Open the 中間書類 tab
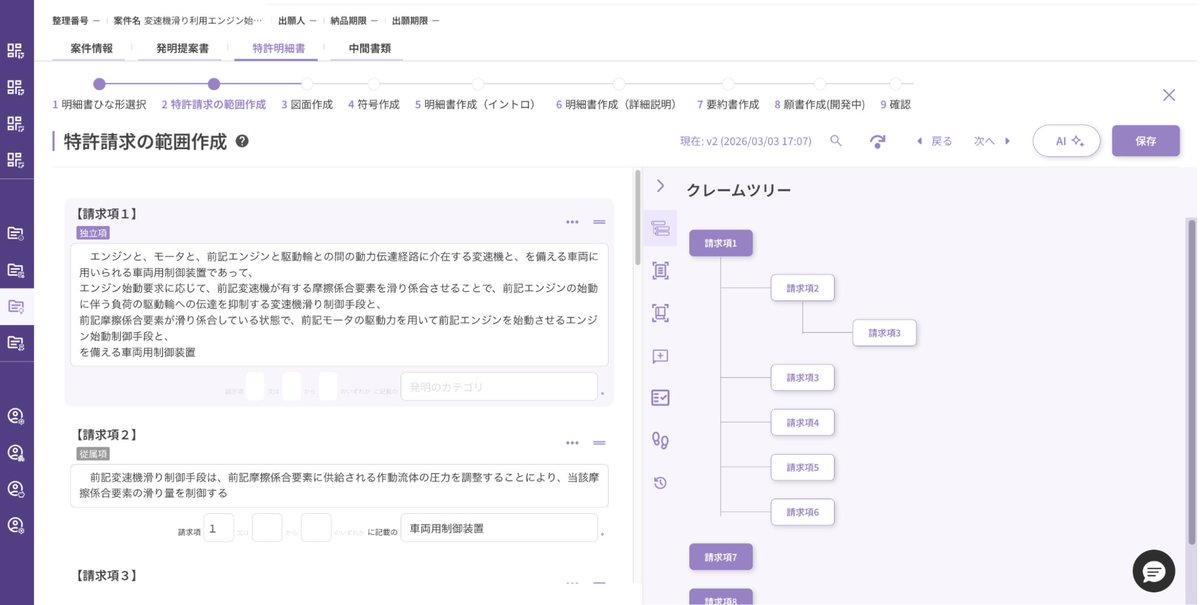1200x605 pixels. 370,48
